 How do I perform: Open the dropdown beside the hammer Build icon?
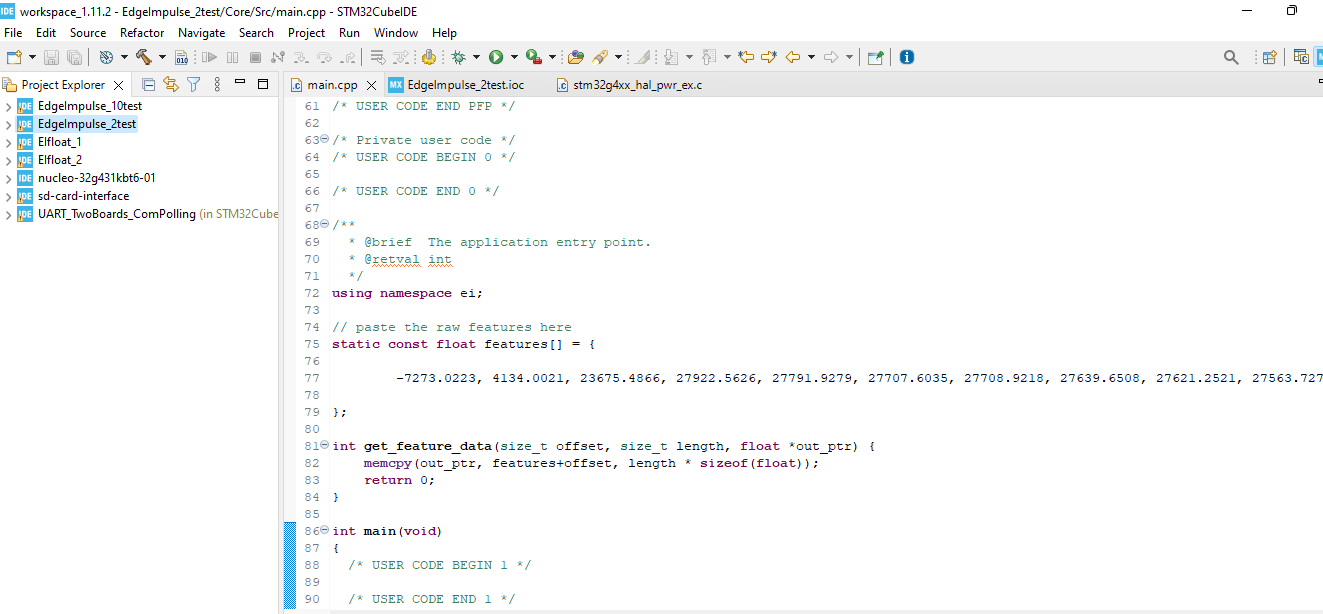161,57
